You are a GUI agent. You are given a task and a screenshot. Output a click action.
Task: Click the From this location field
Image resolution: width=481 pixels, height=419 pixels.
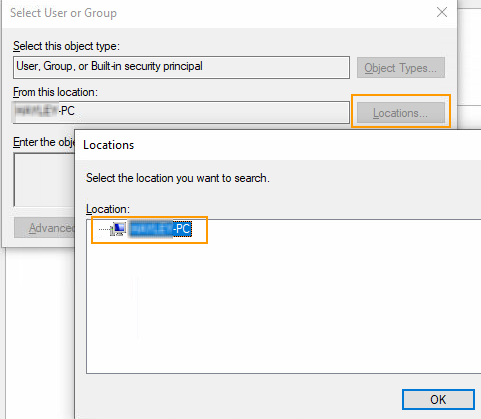pyautogui.click(x=181, y=112)
